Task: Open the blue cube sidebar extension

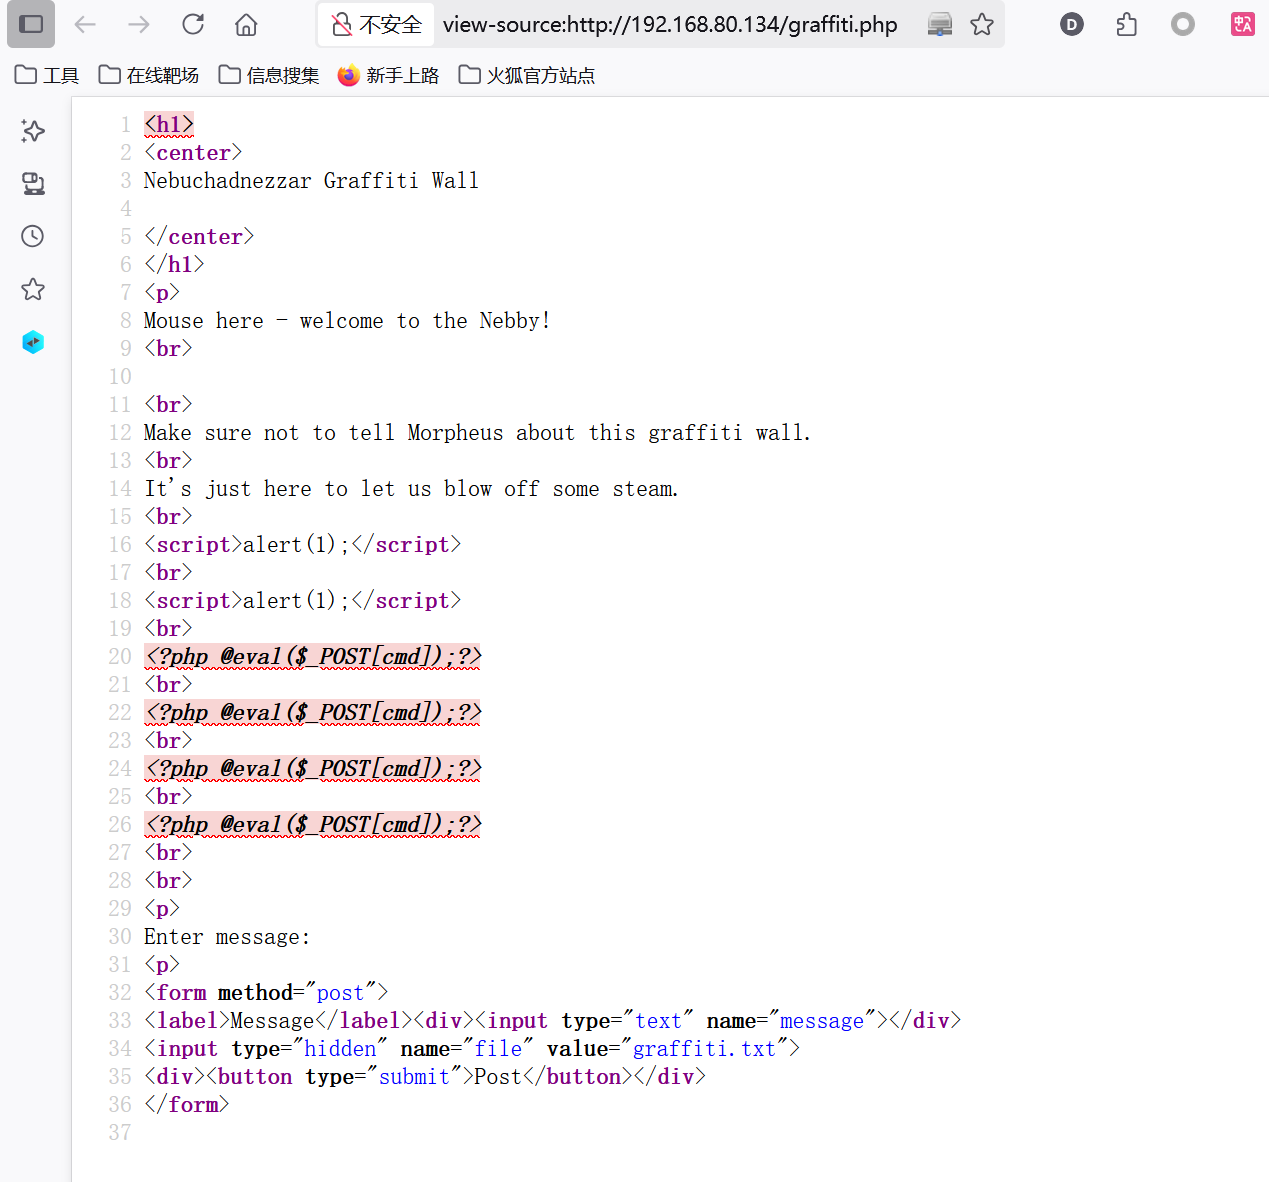Action: 33,342
